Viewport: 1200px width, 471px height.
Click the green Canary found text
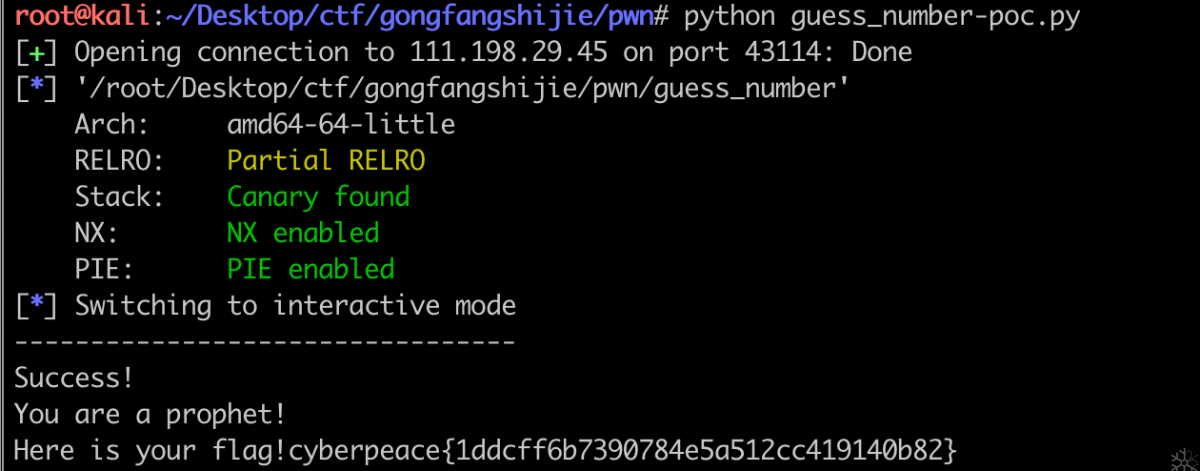pos(318,197)
